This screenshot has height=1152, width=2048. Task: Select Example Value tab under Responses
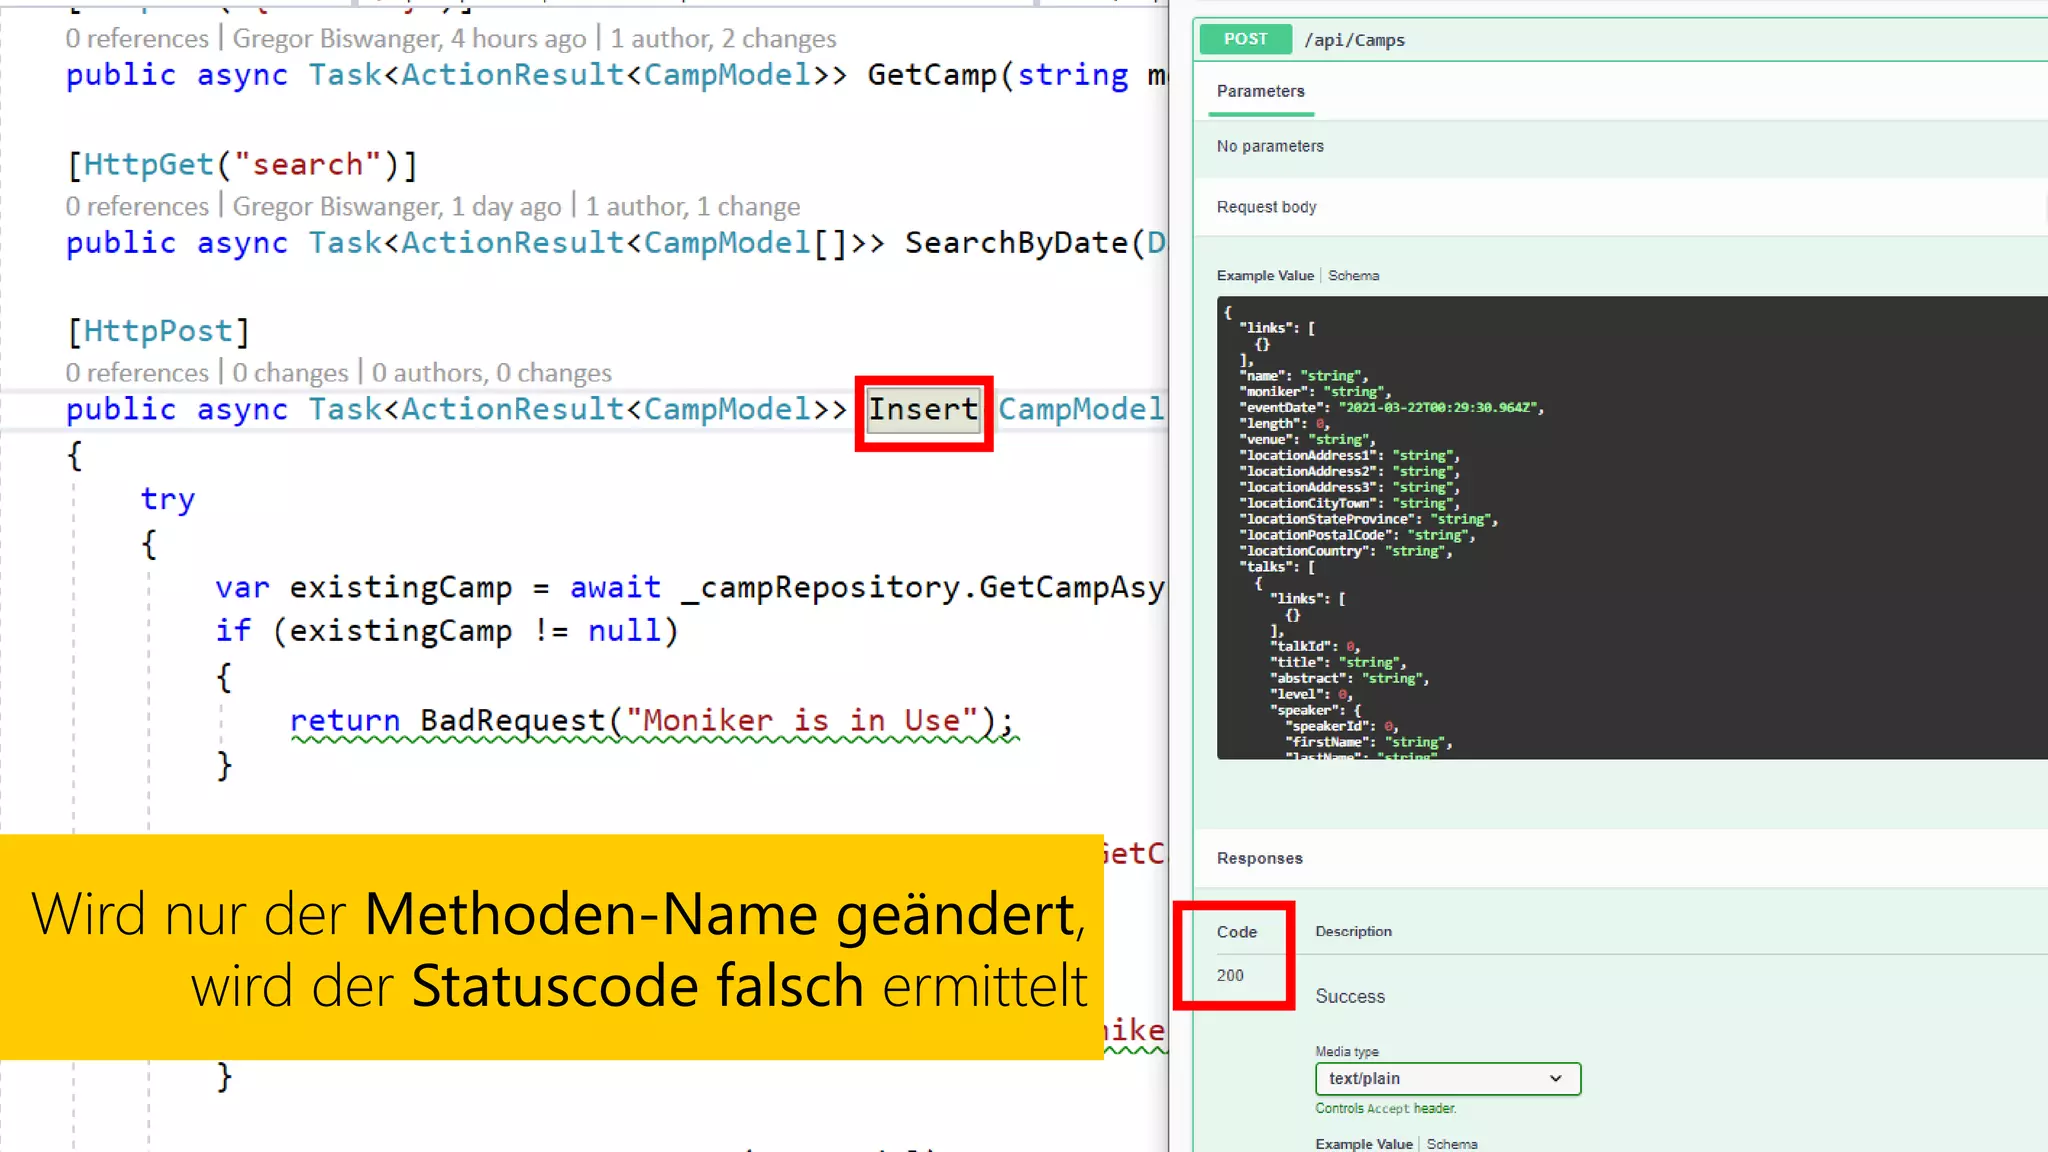tap(1363, 1144)
